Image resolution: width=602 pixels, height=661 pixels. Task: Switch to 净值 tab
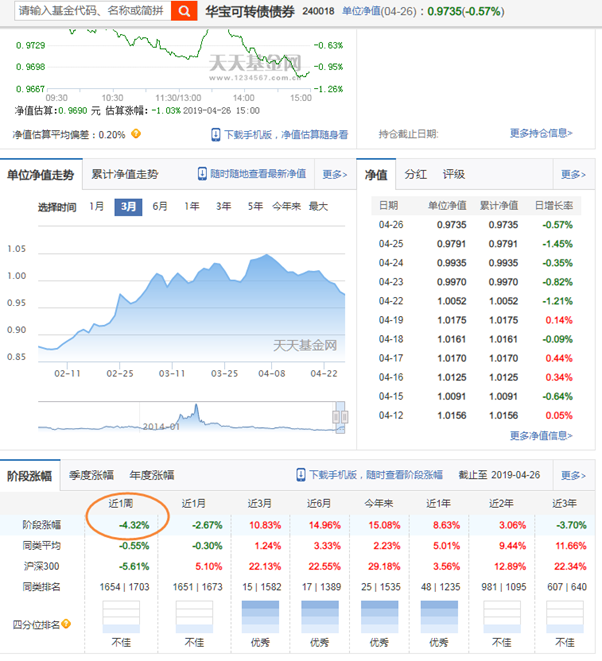376,175
